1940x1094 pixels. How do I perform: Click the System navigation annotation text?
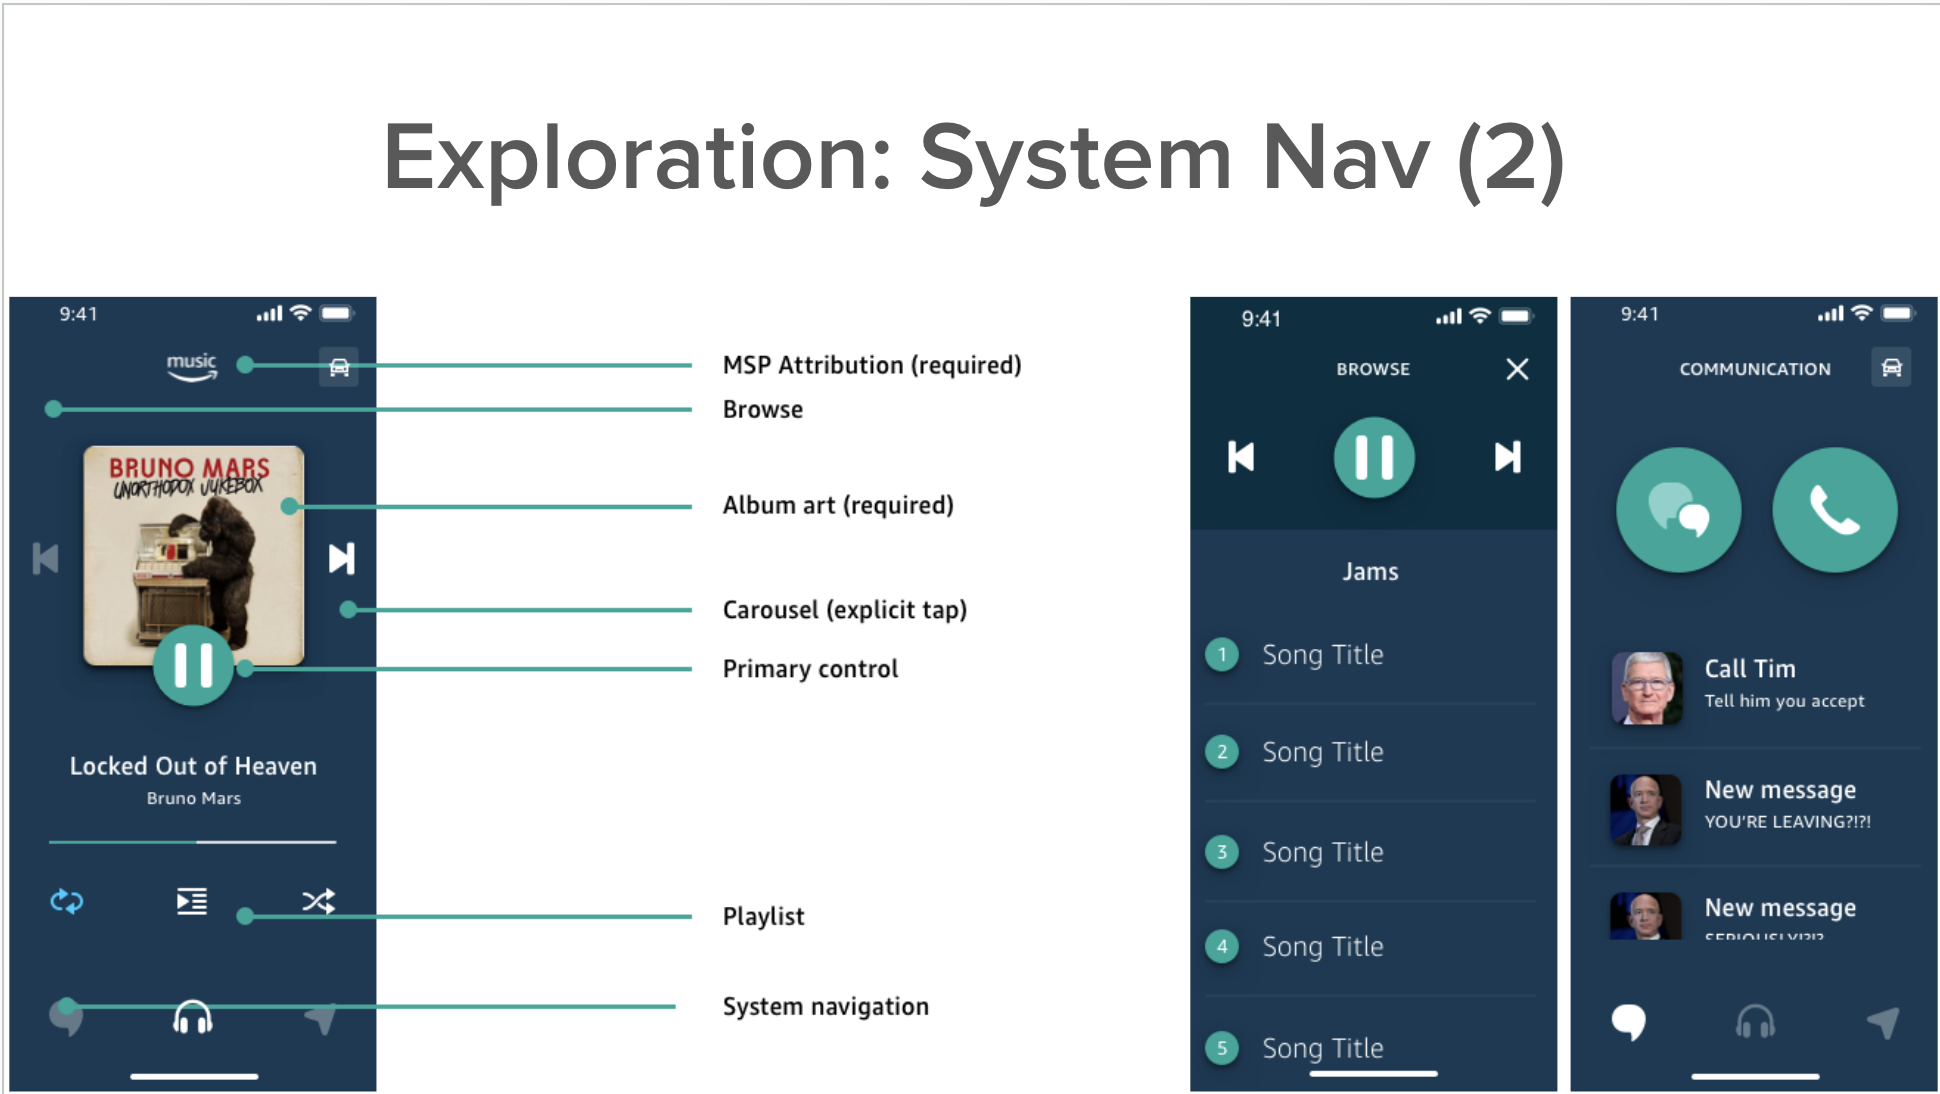click(826, 1006)
